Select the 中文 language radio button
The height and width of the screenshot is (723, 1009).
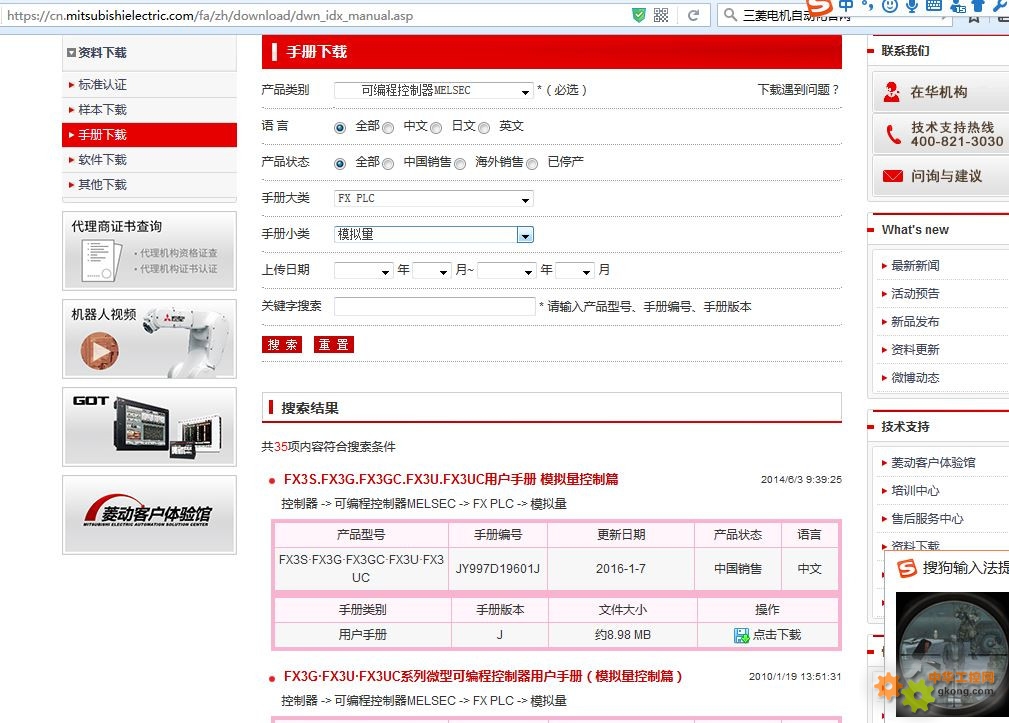(388, 128)
